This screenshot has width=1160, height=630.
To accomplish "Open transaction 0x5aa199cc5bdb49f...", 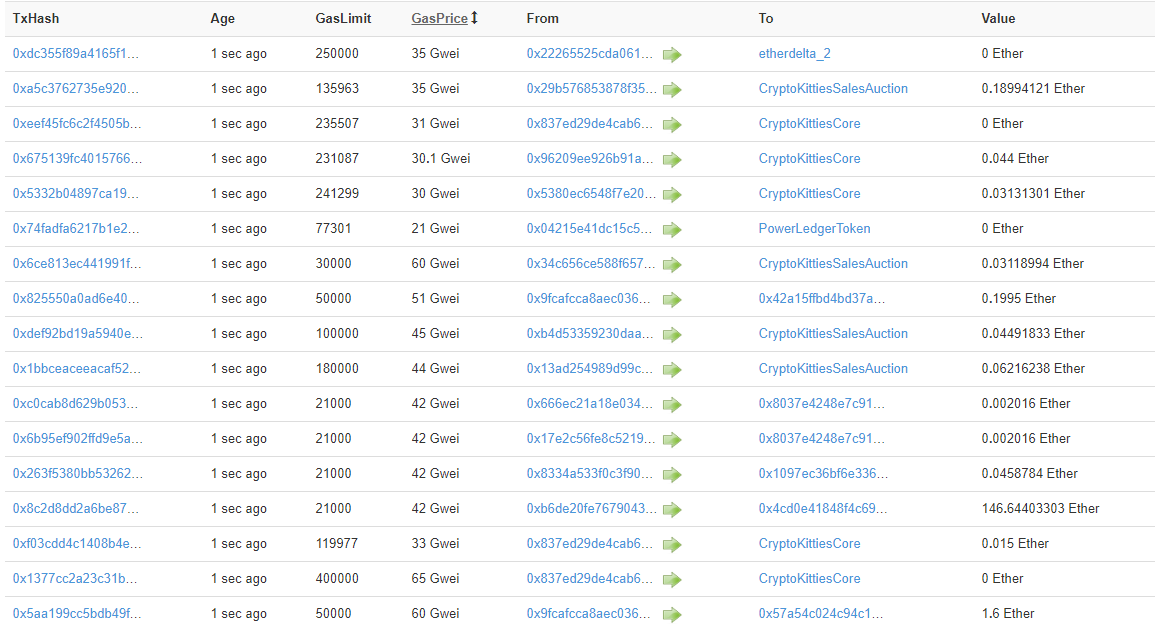I will tap(77, 614).
